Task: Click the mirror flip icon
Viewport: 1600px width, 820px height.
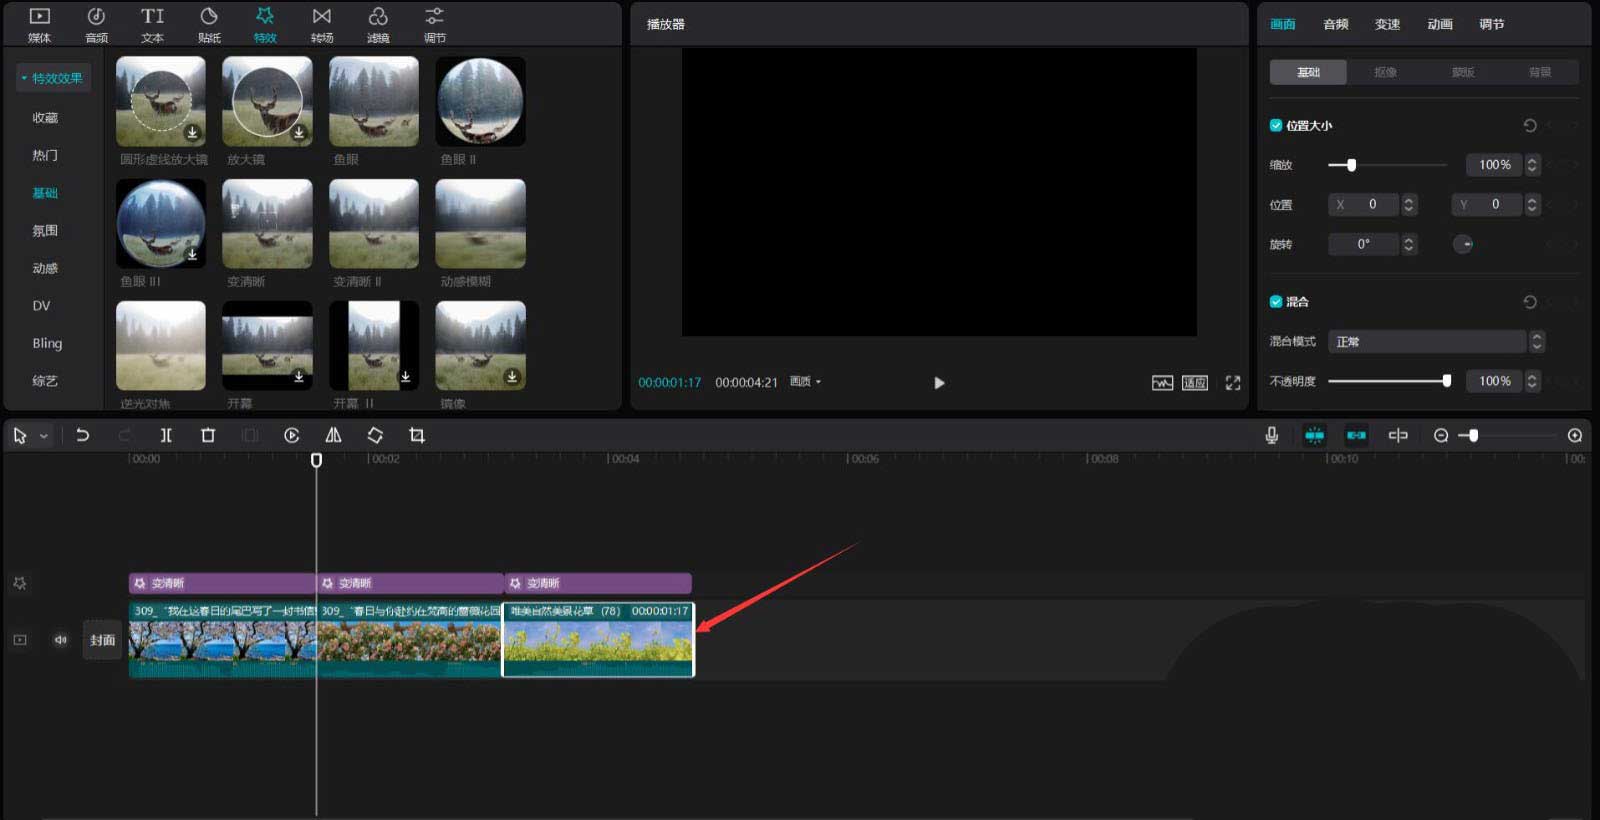Action: tap(333, 435)
